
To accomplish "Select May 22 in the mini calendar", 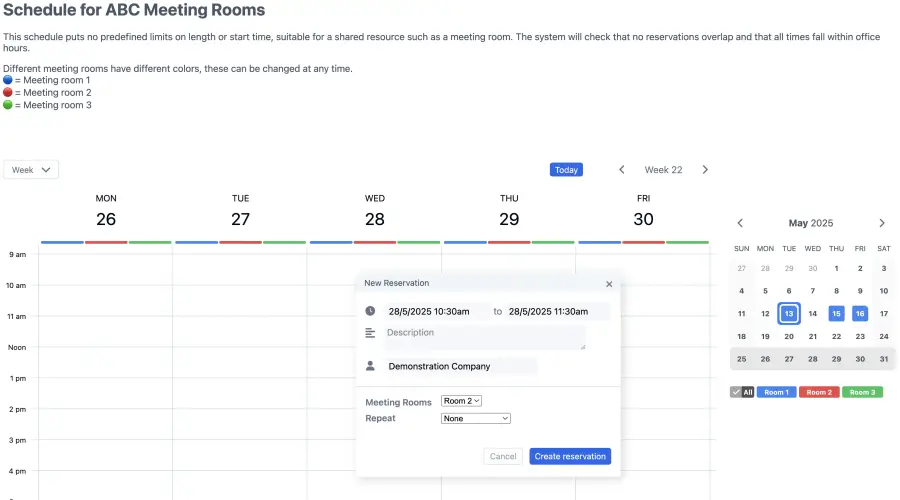I will pyautogui.click(x=836, y=336).
